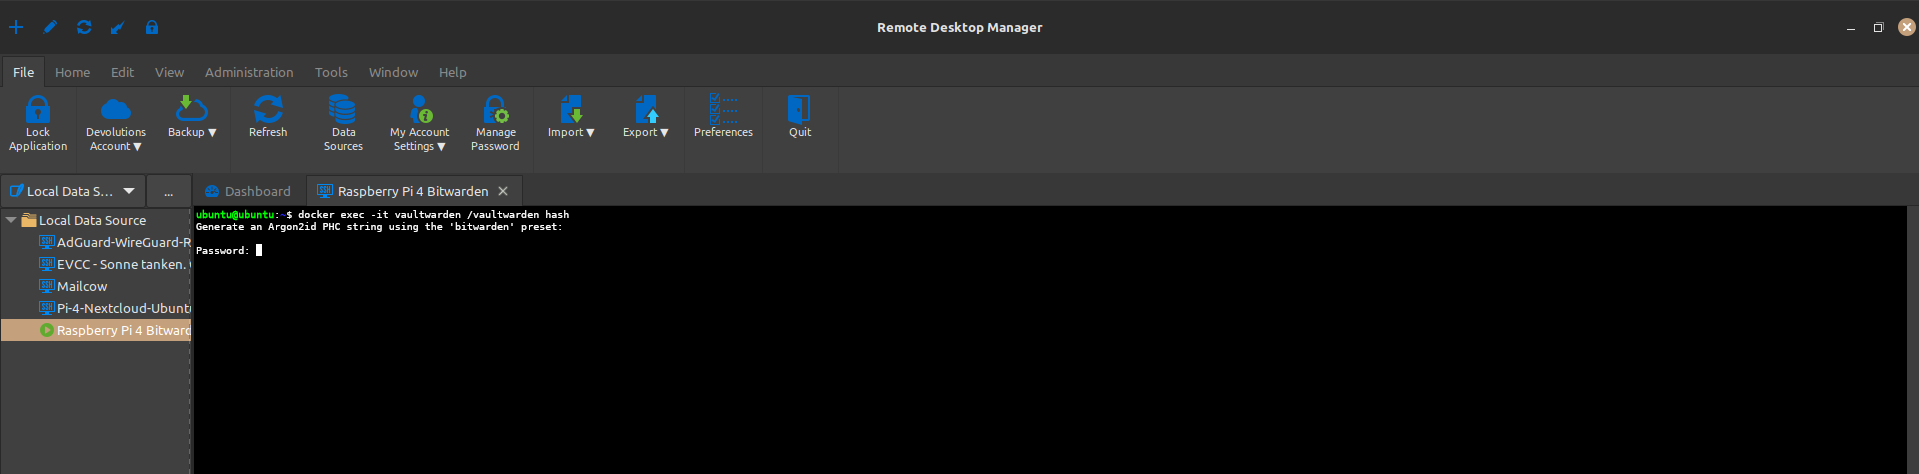Open the Administration menu
The width and height of the screenshot is (1919, 474).
pyautogui.click(x=249, y=72)
